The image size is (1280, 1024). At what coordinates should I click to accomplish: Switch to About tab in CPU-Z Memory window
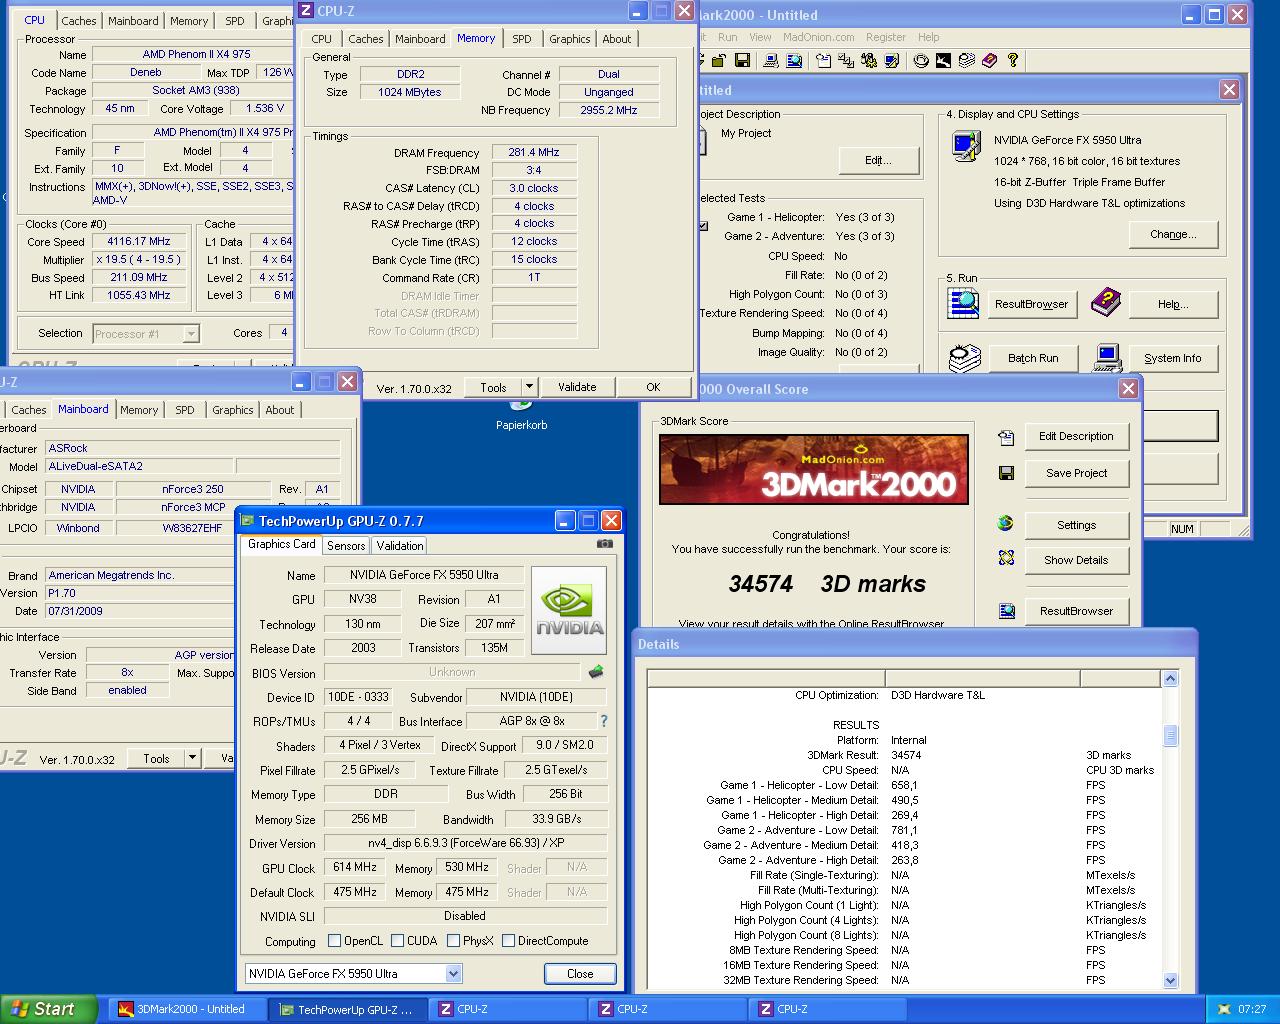click(617, 39)
